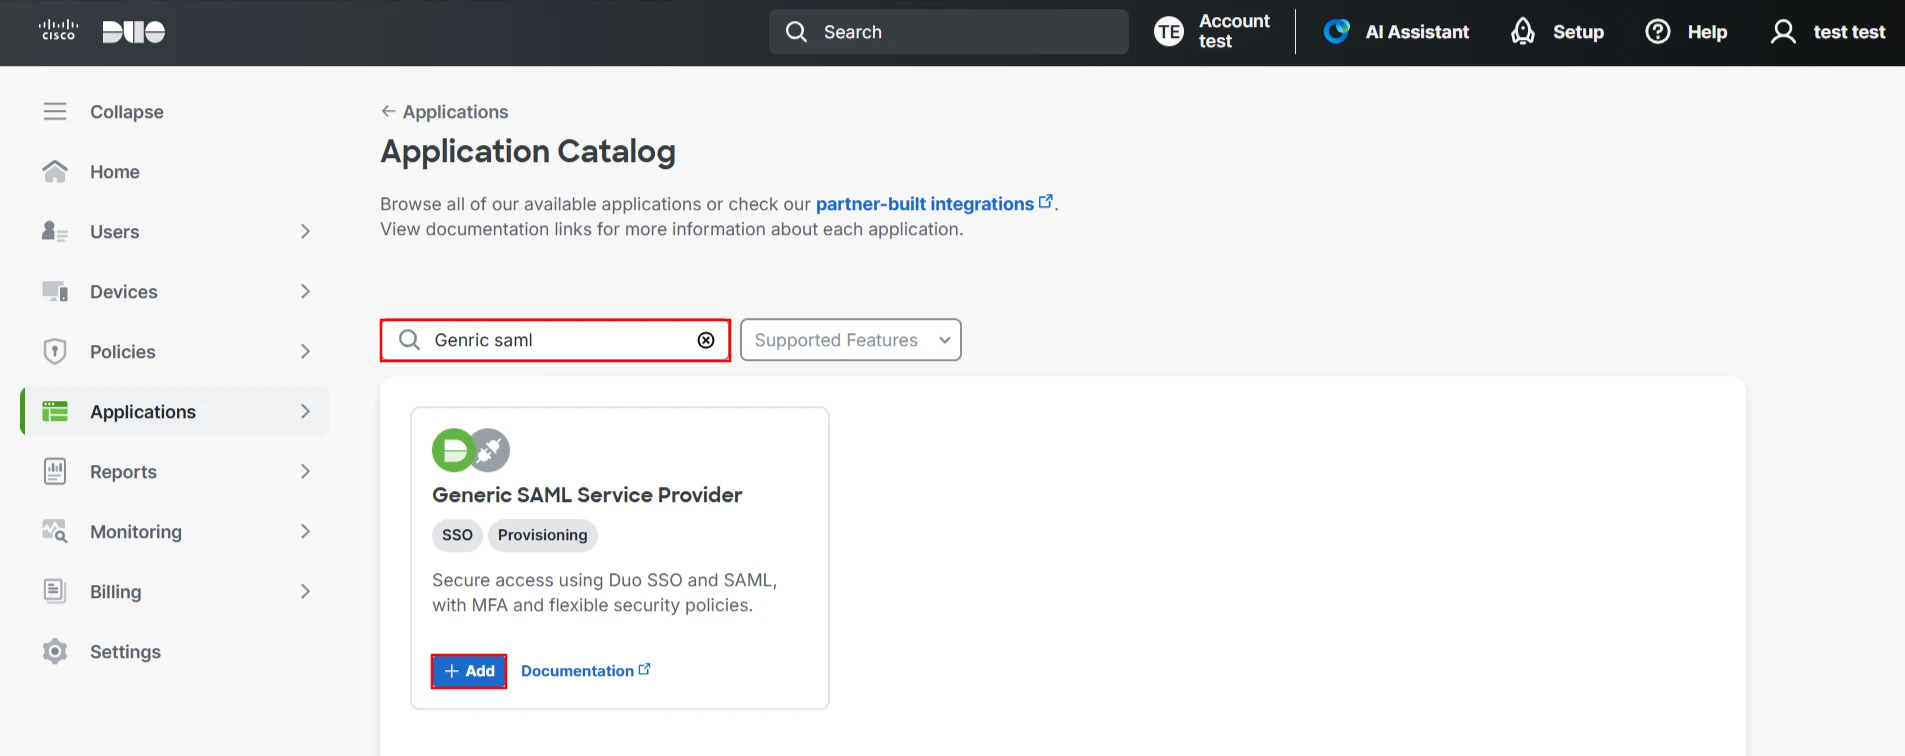Expand the Policies submenu chevron

tap(305, 351)
